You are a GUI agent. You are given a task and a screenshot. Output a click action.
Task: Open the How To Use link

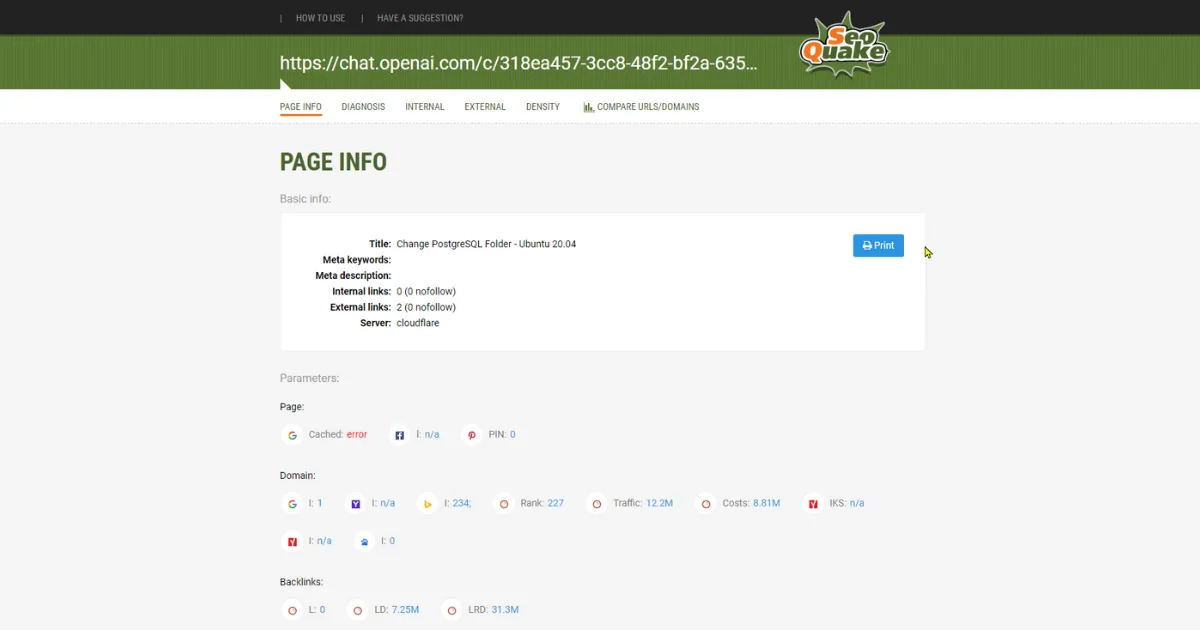[x=320, y=18]
